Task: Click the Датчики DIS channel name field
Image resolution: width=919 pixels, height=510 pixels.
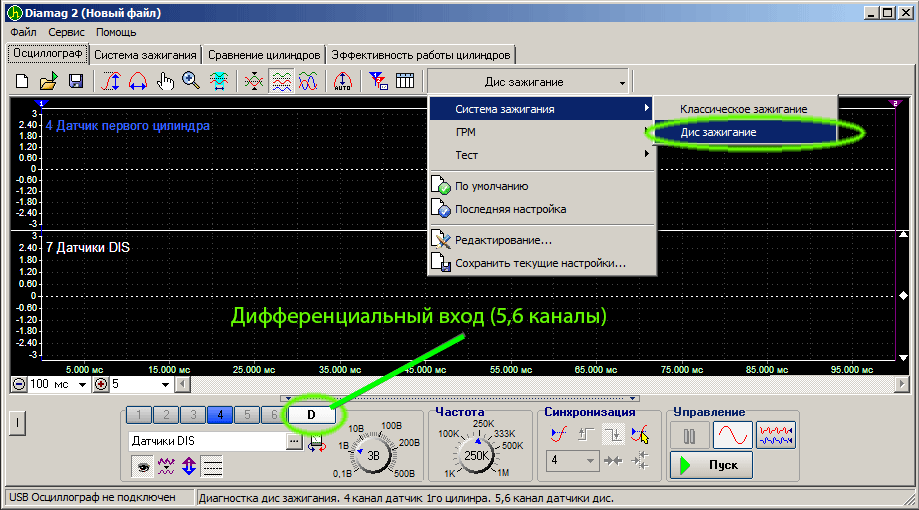Action: tap(207, 441)
